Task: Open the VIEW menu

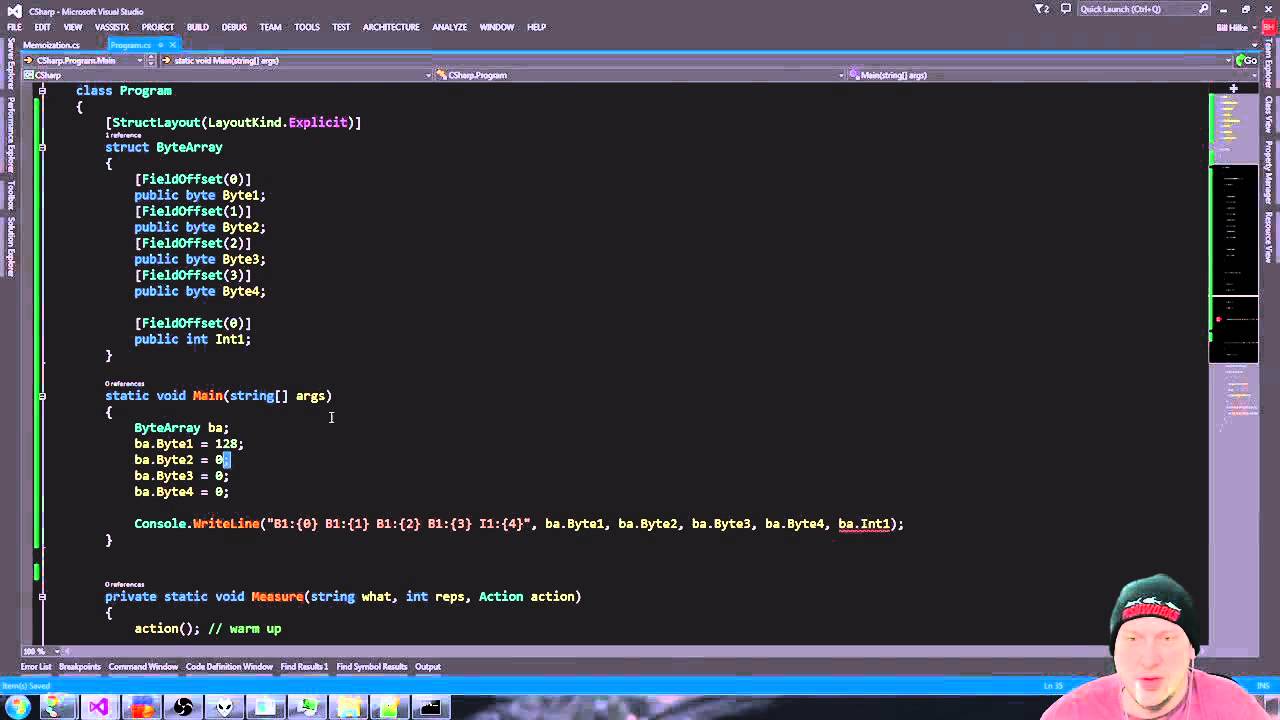Action: click(x=73, y=27)
